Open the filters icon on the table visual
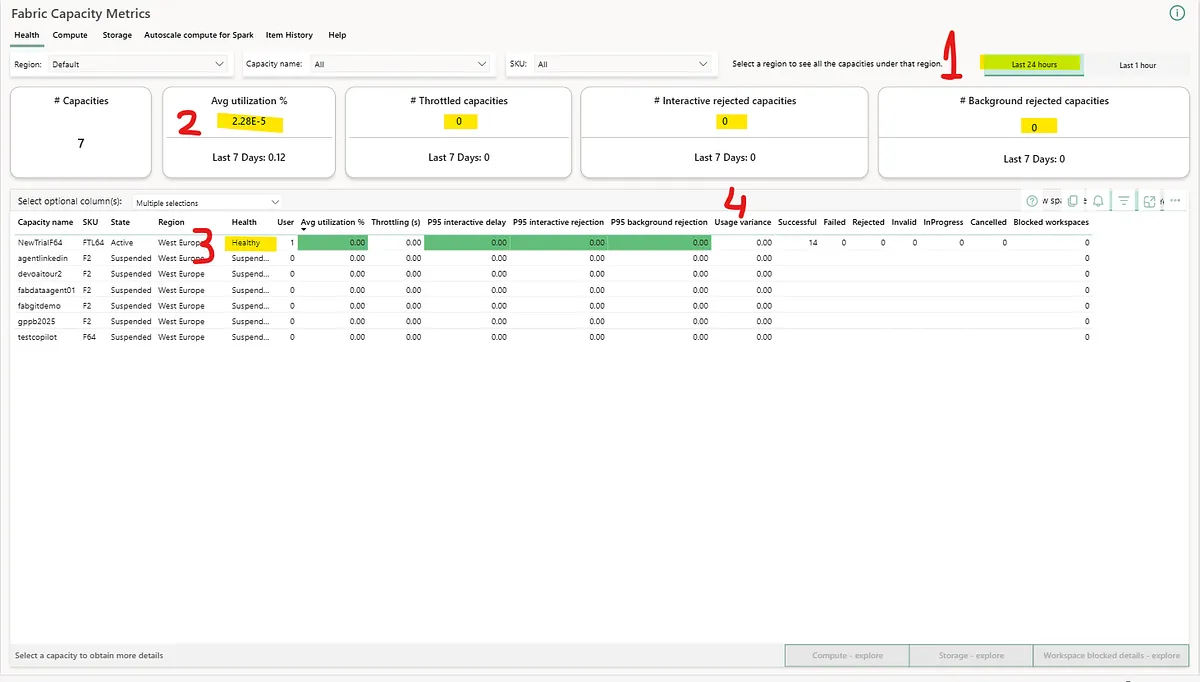The width and height of the screenshot is (1200, 682). pyautogui.click(x=1124, y=201)
